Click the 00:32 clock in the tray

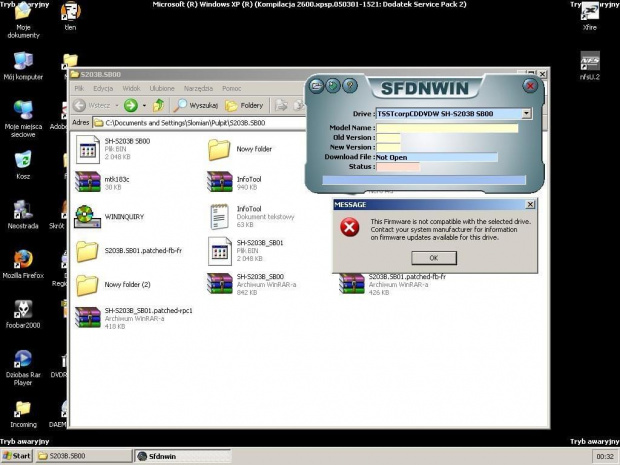[605, 456]
